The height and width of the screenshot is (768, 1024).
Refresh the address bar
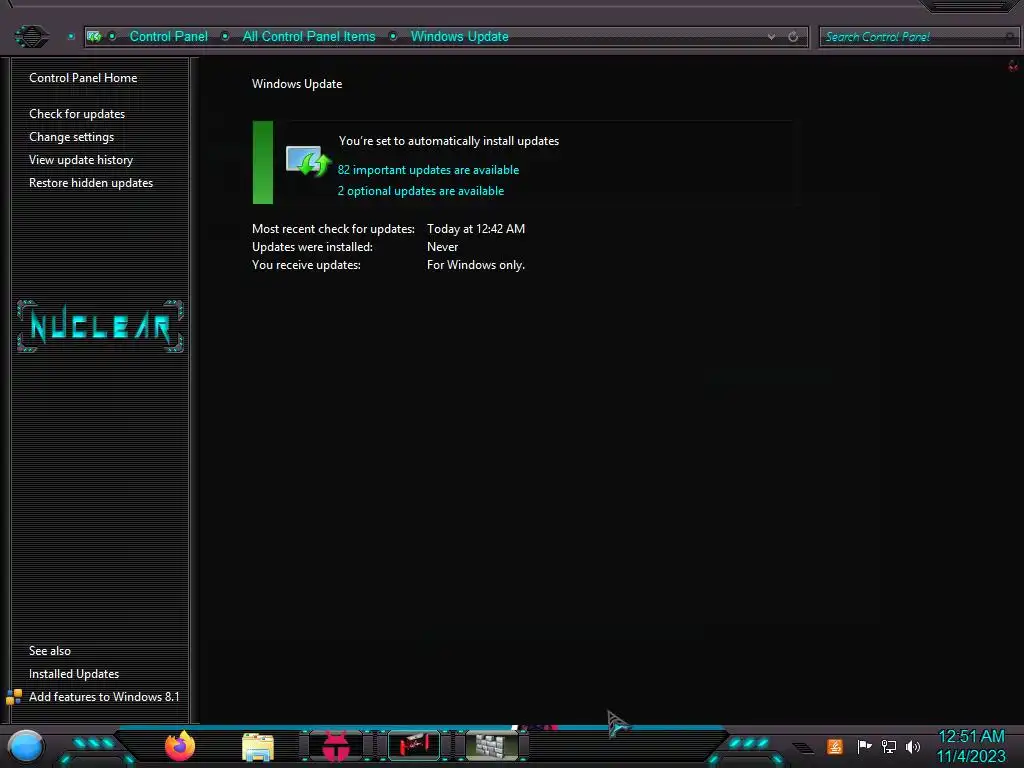(x=793, y=37)
